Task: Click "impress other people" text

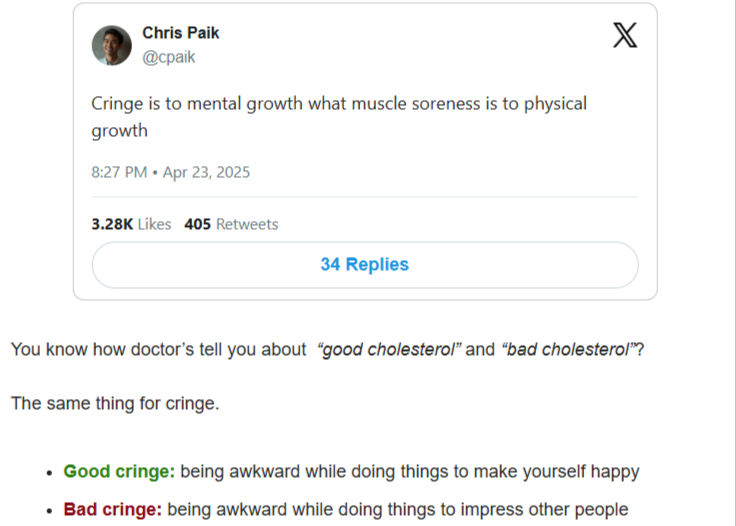Action: [x=544, y=509]
